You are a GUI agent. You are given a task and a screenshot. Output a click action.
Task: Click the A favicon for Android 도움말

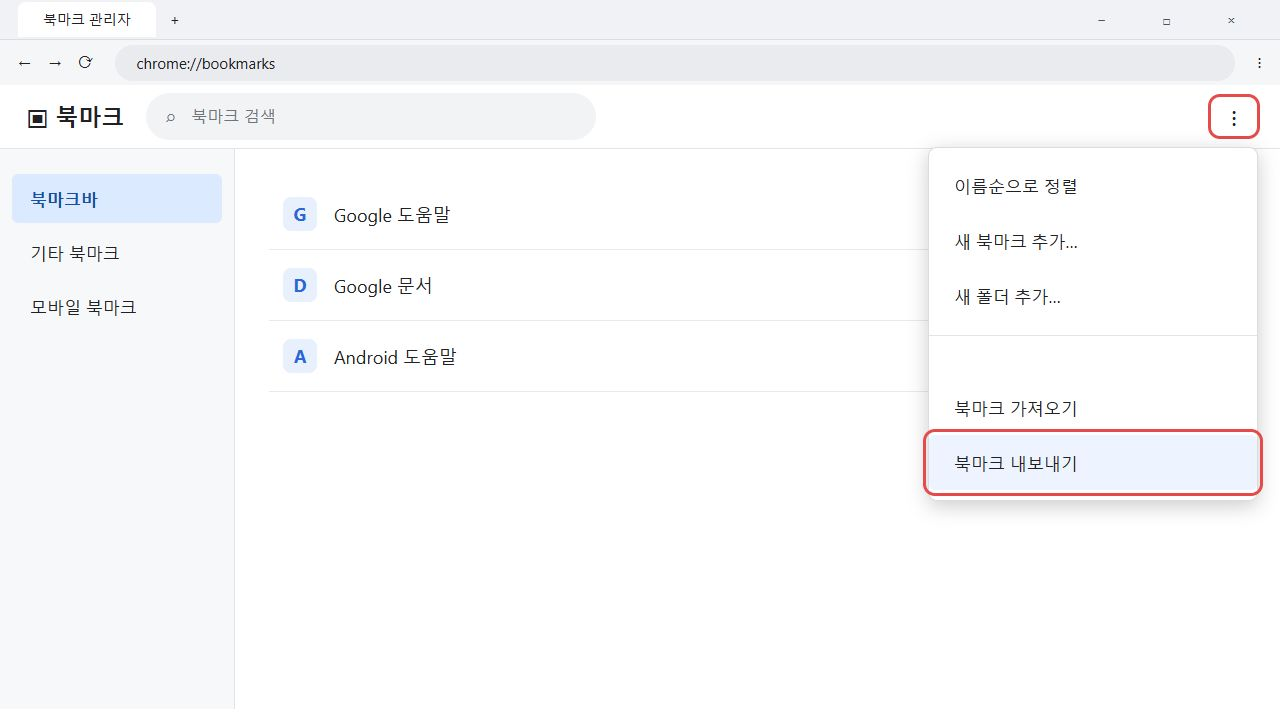[300, 357]
